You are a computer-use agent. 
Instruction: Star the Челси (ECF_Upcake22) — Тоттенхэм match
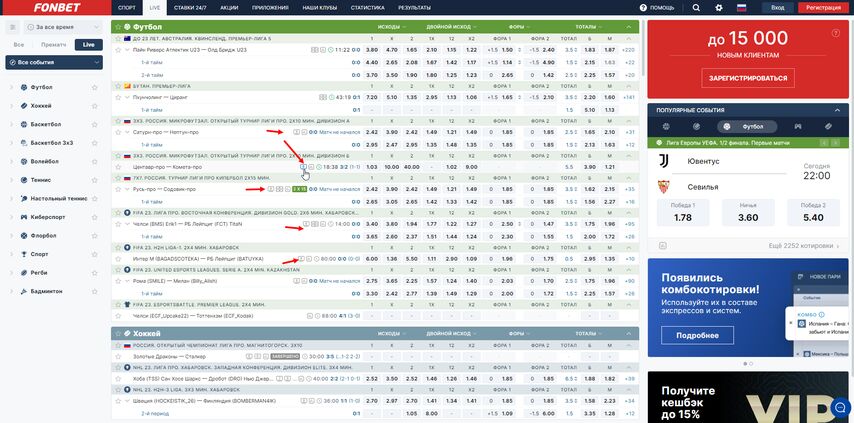(118, 316)
